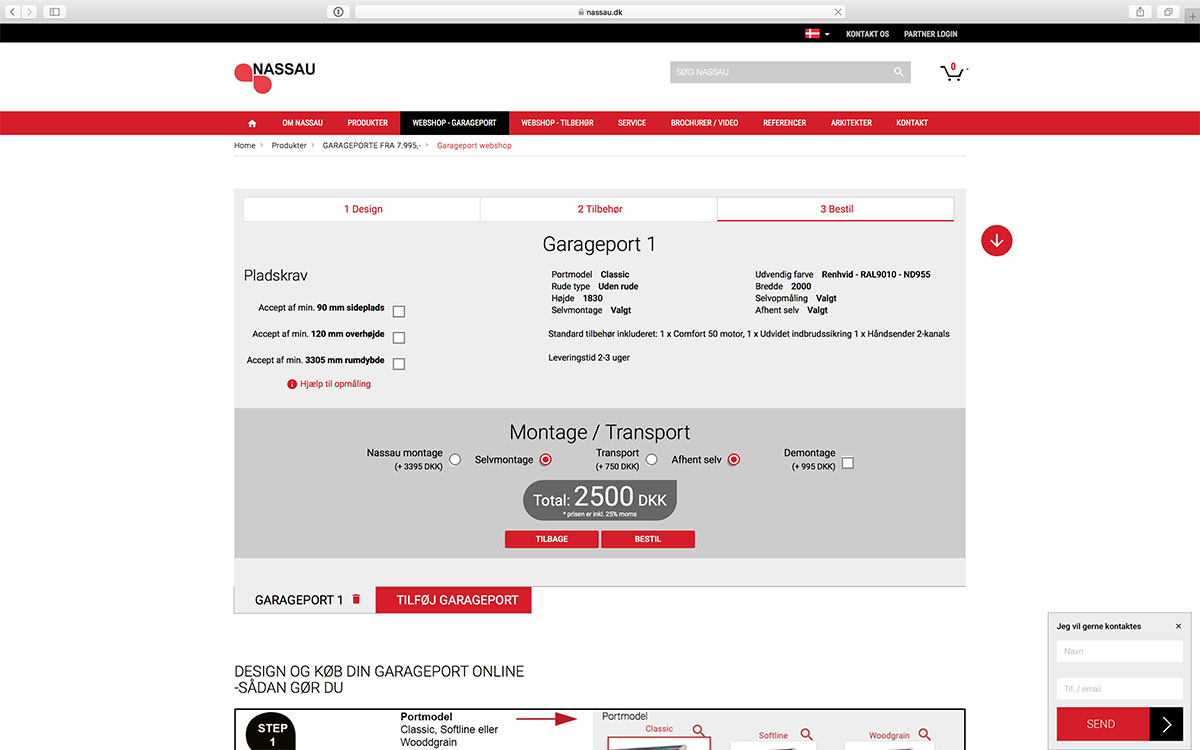Zoom the Classic portmodel with its magnifier
The height and width of the screenshot is (750, 1200).
(699, 731)
